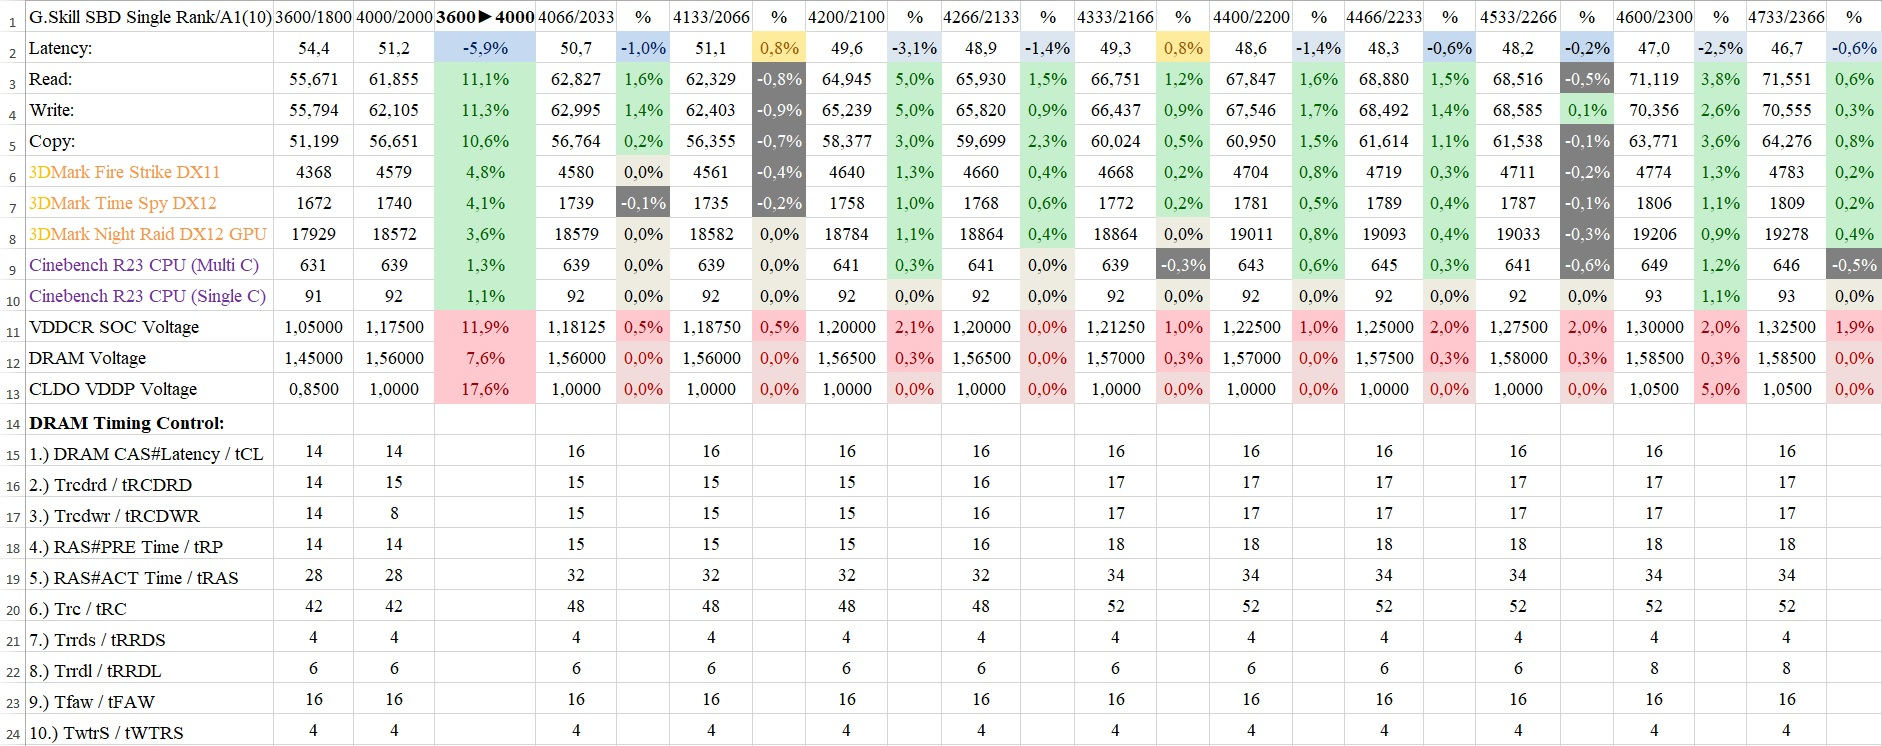Click the 4733/2366 column header cell

pyautogui.click(x=1786, y=17)
